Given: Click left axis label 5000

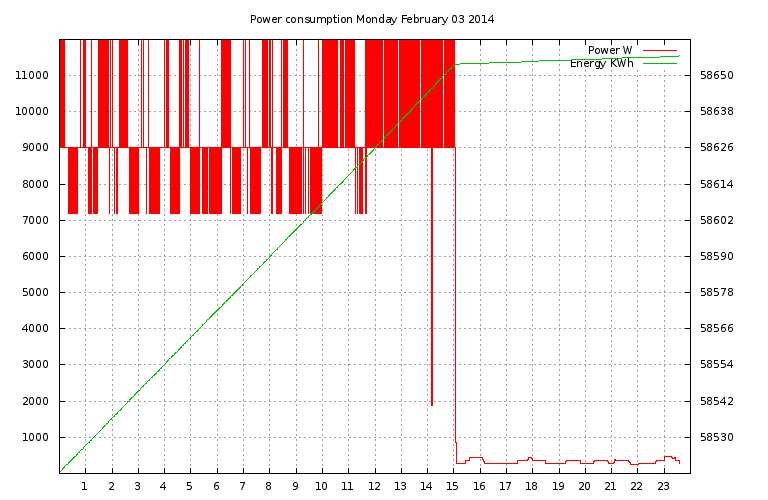Looking at the screenshot, I should coord(35,292).
